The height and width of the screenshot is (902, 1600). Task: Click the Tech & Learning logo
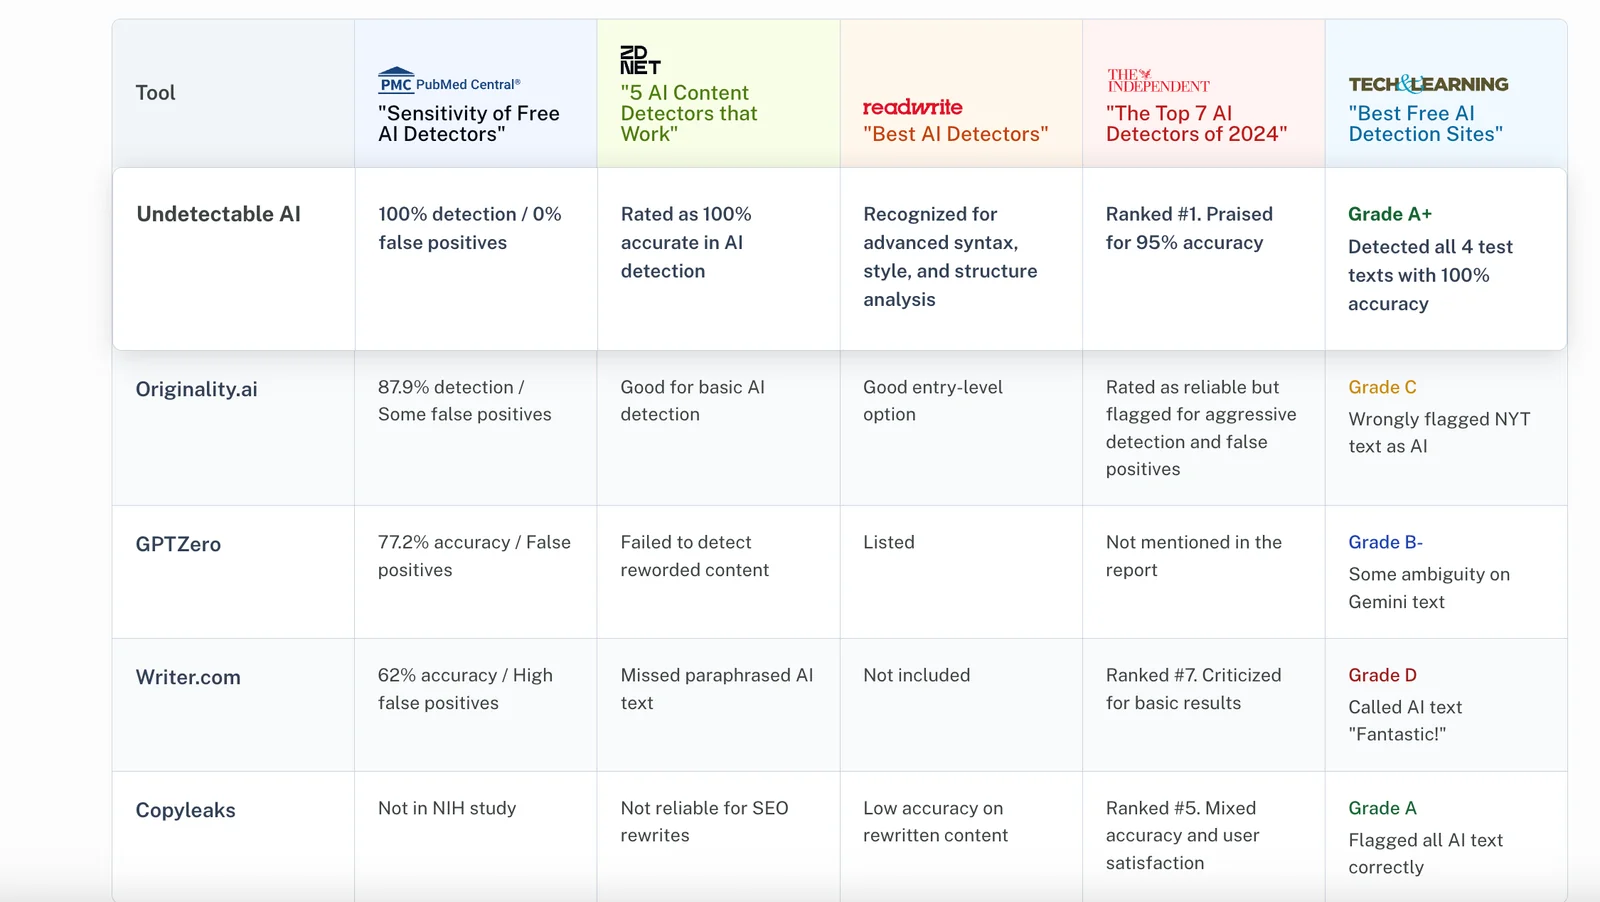tap(1428, 84)
